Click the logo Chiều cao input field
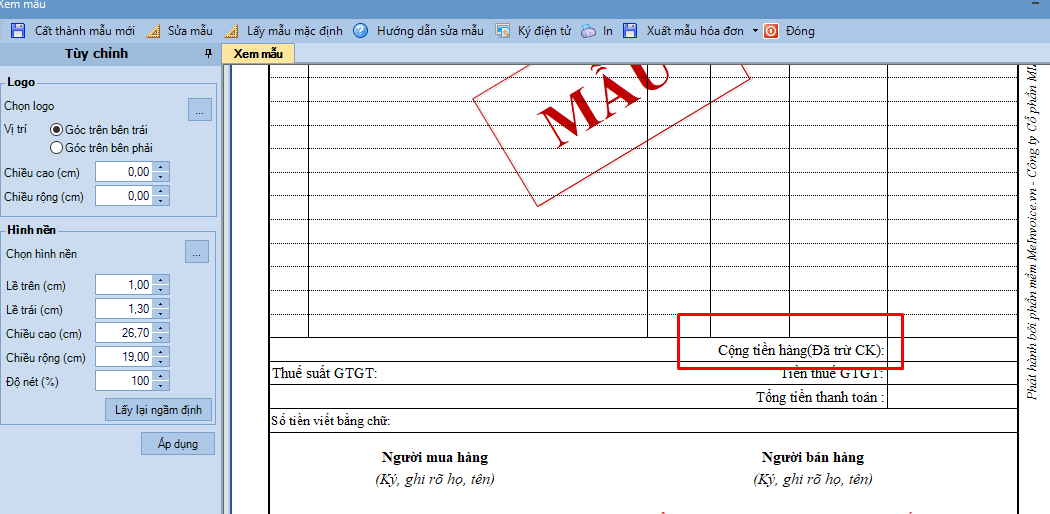 pyautogui.click(x=124, y=172)
